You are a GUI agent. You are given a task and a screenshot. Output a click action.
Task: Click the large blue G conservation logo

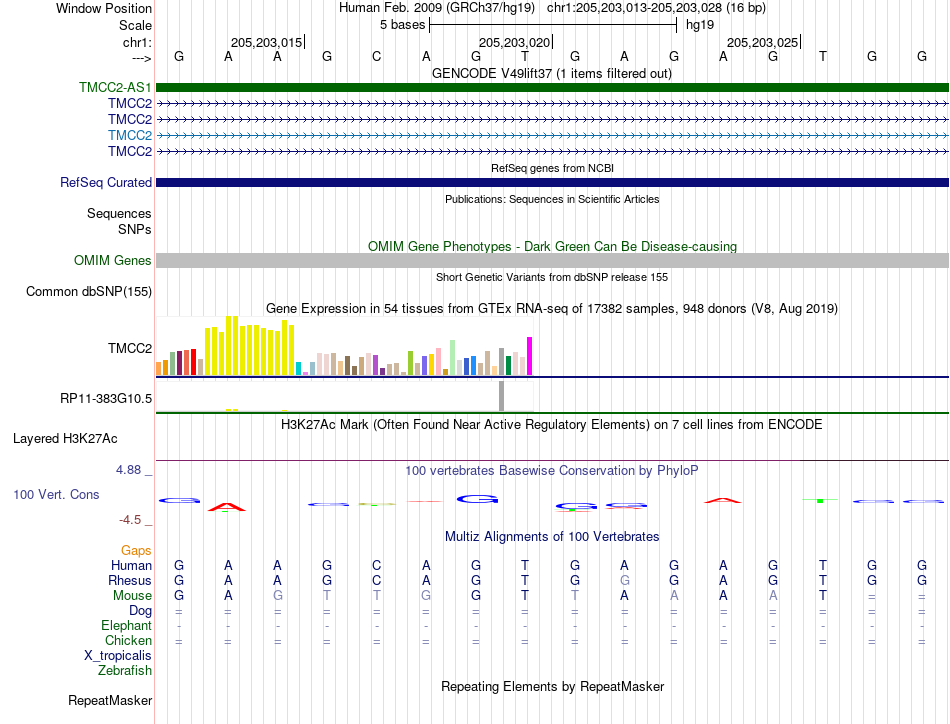pyautogui.click(x=477, y=499)
